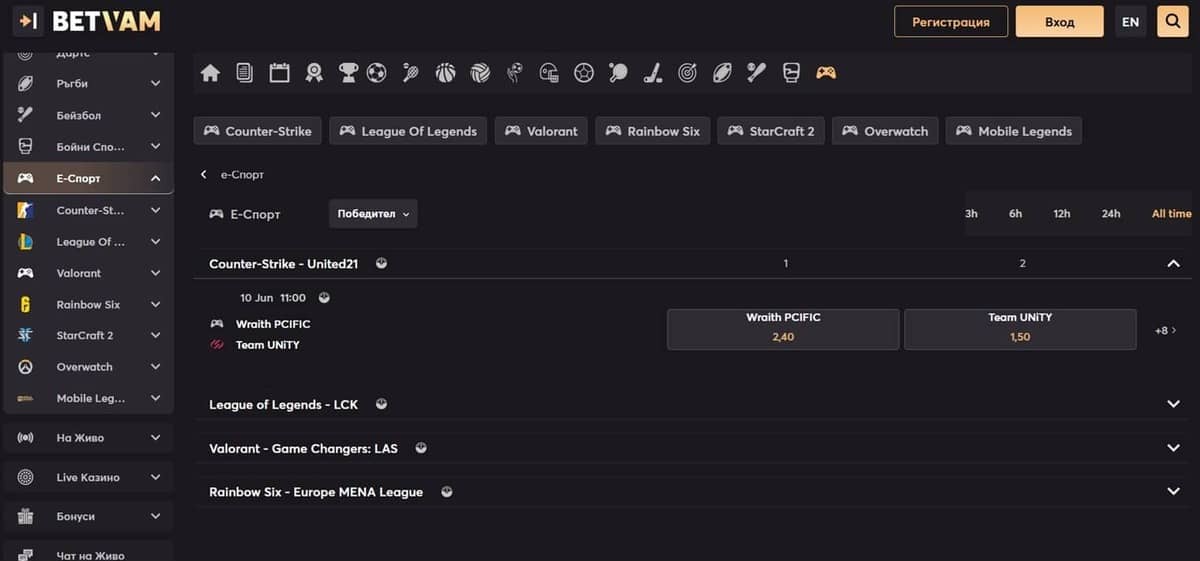
Task: Expand the Valorant - Game Changers: LAS row
Action: [1173, 448]
